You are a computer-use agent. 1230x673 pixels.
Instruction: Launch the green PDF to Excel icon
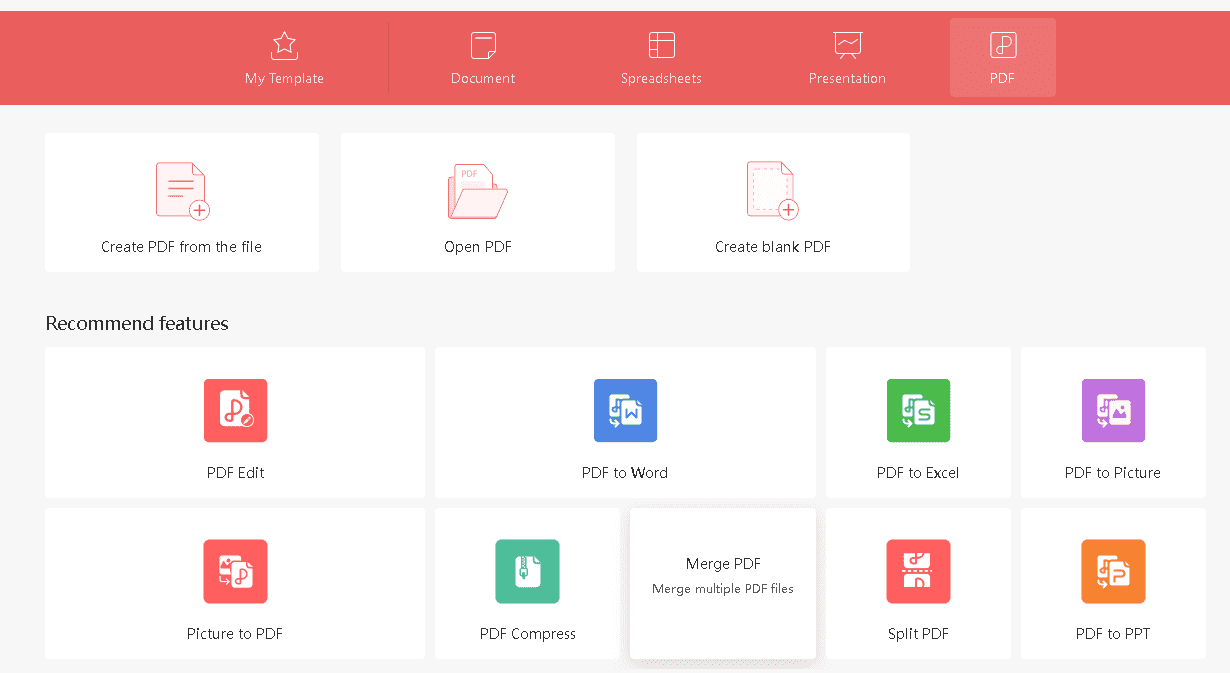918,410
